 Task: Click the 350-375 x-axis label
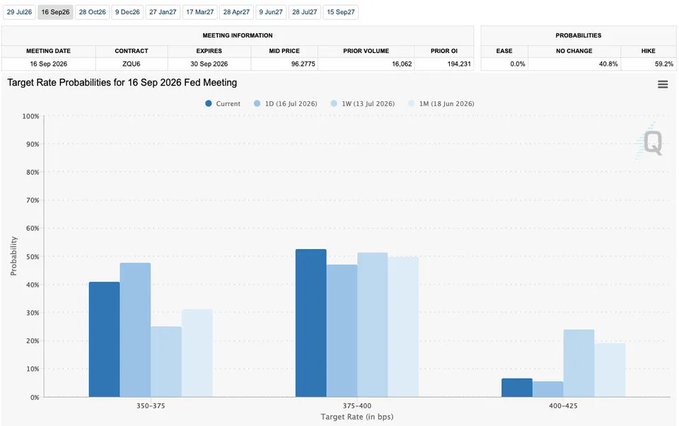pos(151,406)
